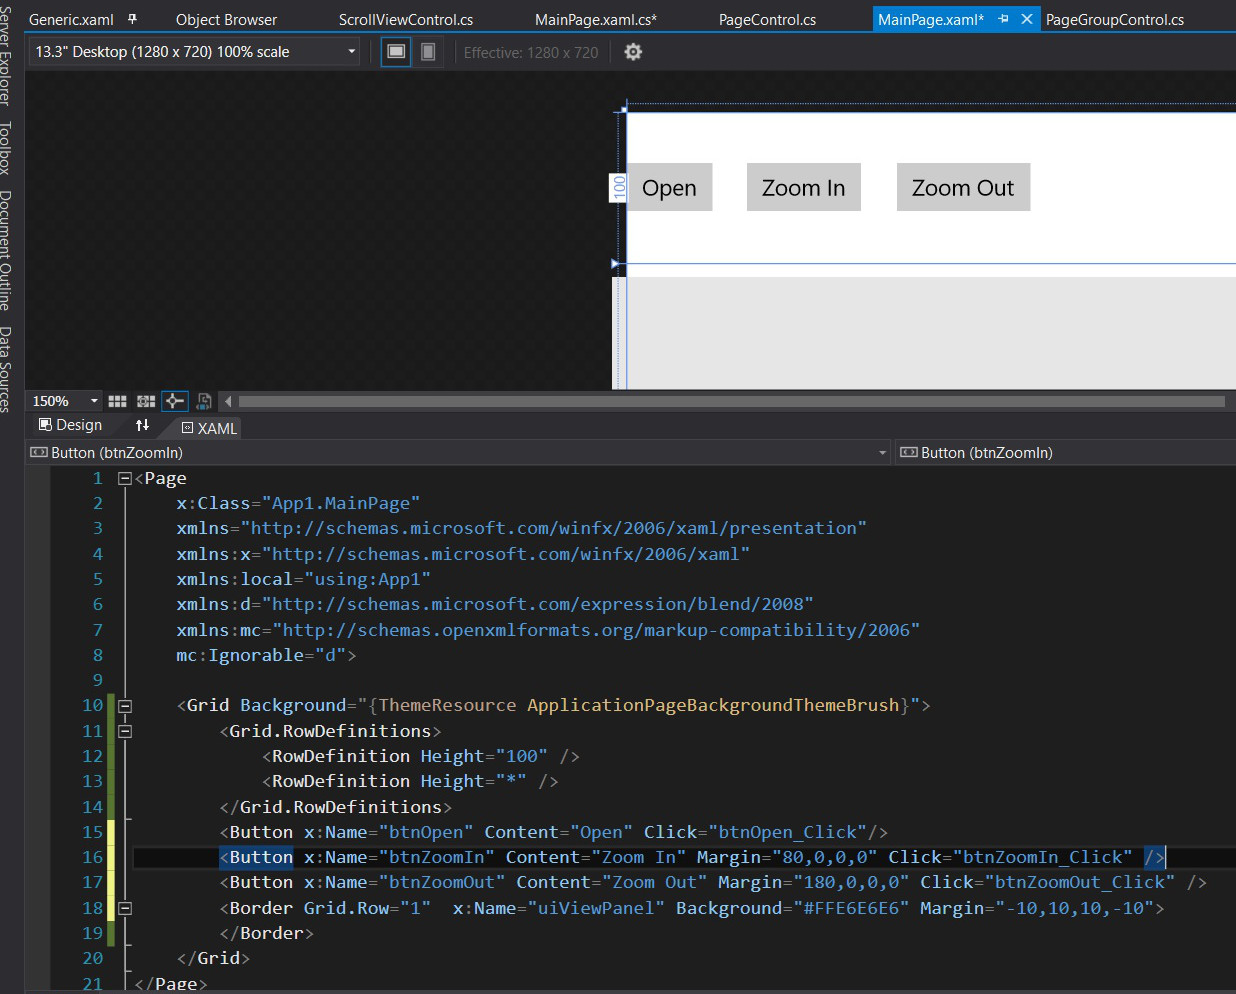Click the designer horizontal scrollbar
1236x994 pixels.
(x=730, y=401)
